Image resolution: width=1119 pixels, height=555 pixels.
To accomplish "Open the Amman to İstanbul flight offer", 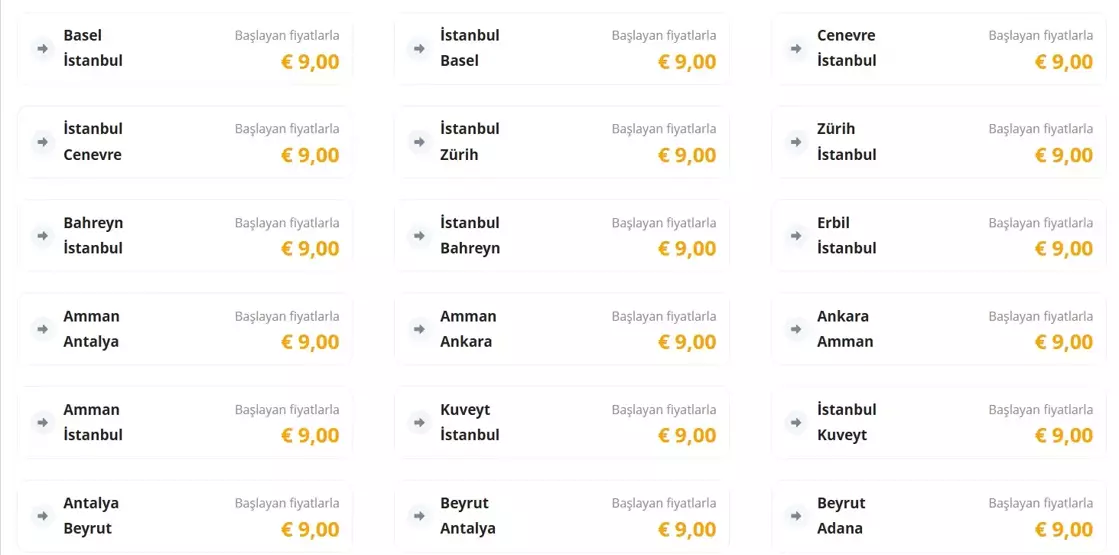I will click(x=185, y=422).
